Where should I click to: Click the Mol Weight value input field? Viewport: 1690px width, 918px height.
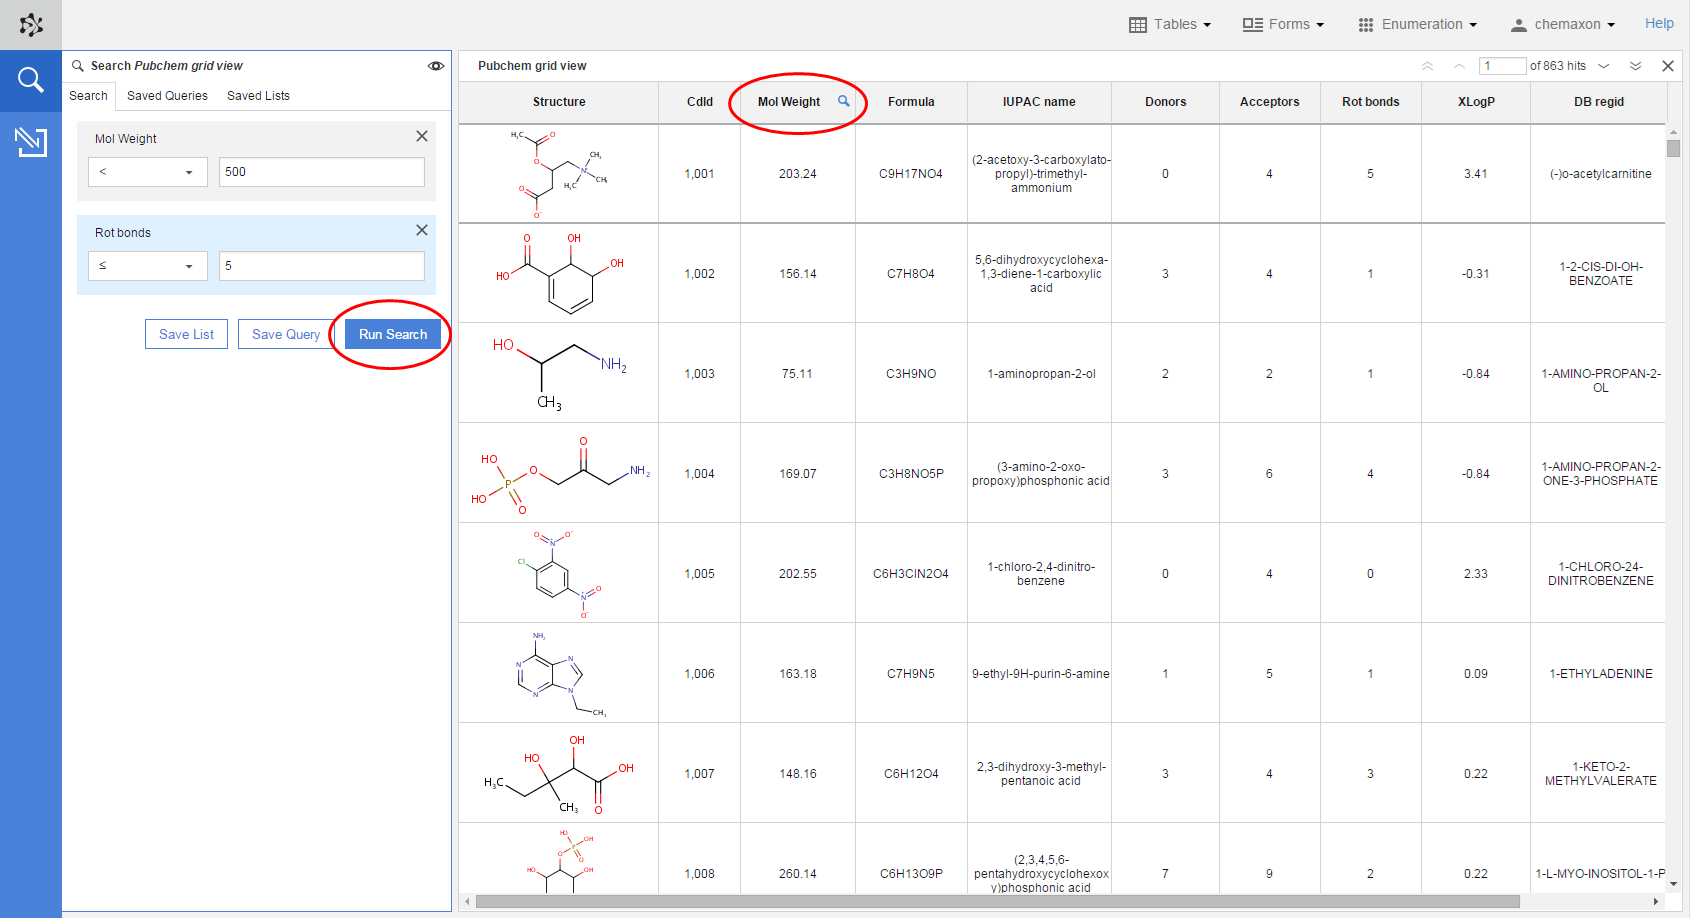coord(322,172)
